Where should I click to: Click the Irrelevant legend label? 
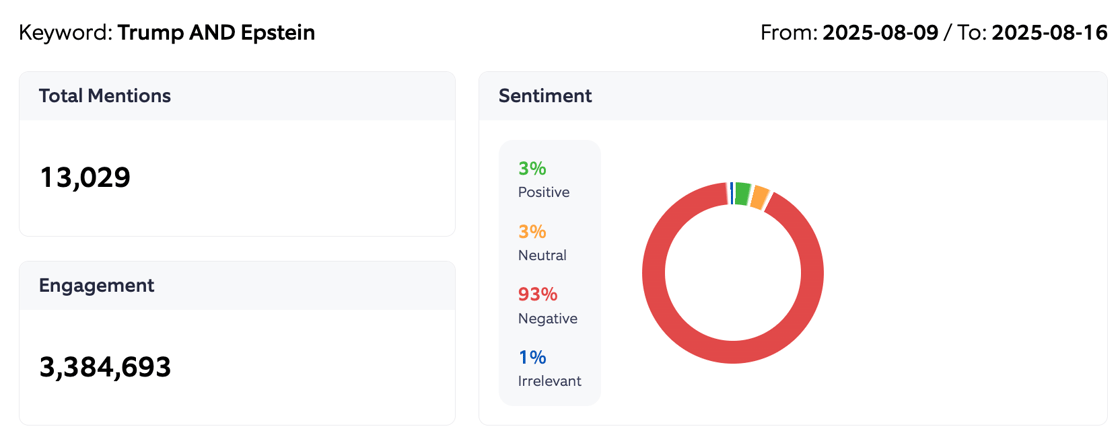(x=549, y=381)
